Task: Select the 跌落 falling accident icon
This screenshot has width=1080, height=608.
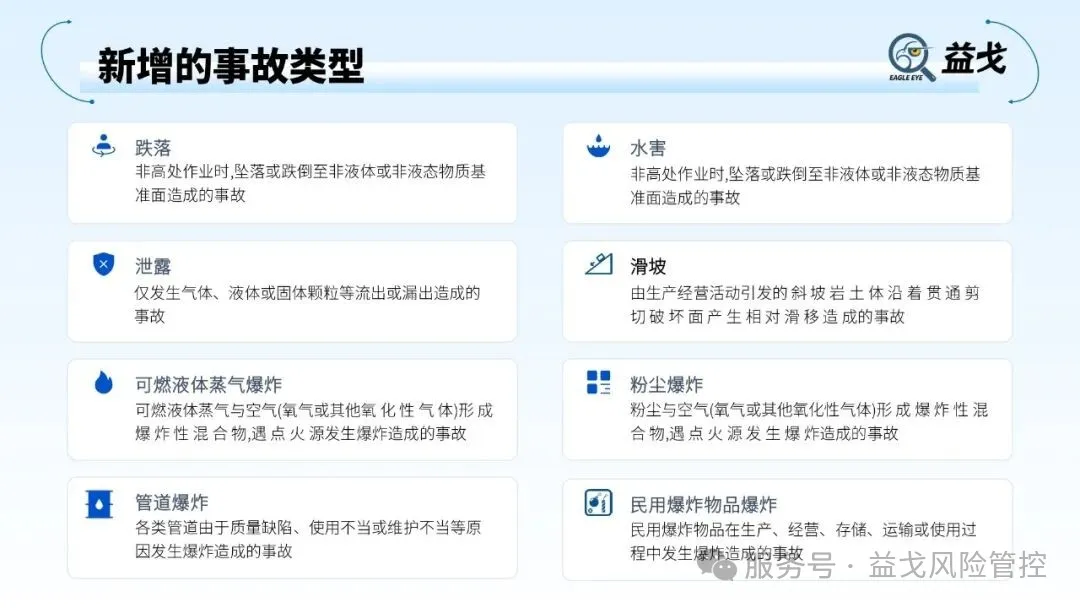Action: pos(104,144)
